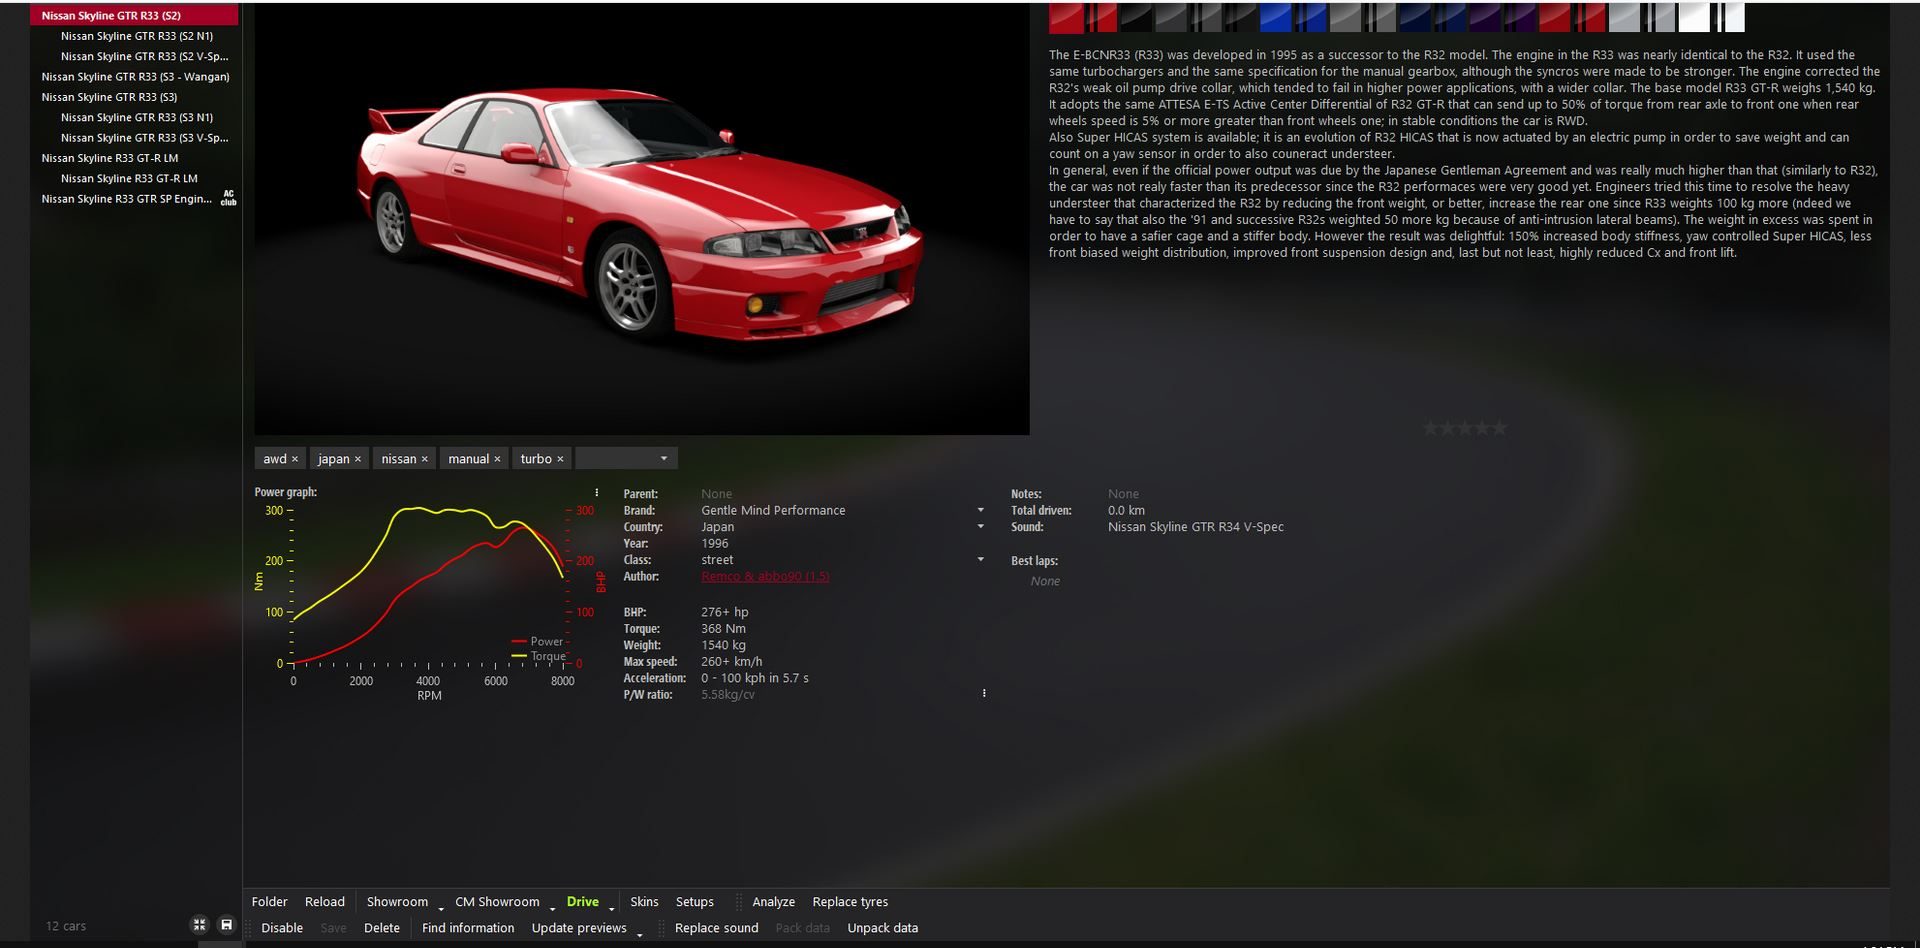Select the solid navy skin swatch
Image resolution: width=1920 pixels, height=948 pixels.
pyautogui.click(x=1415, y=17)
